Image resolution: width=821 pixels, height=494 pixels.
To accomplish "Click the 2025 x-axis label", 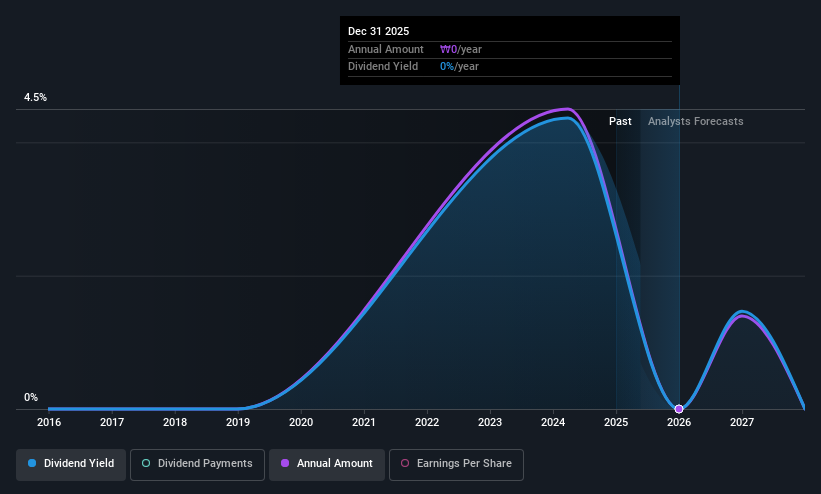I will [616, 422].
